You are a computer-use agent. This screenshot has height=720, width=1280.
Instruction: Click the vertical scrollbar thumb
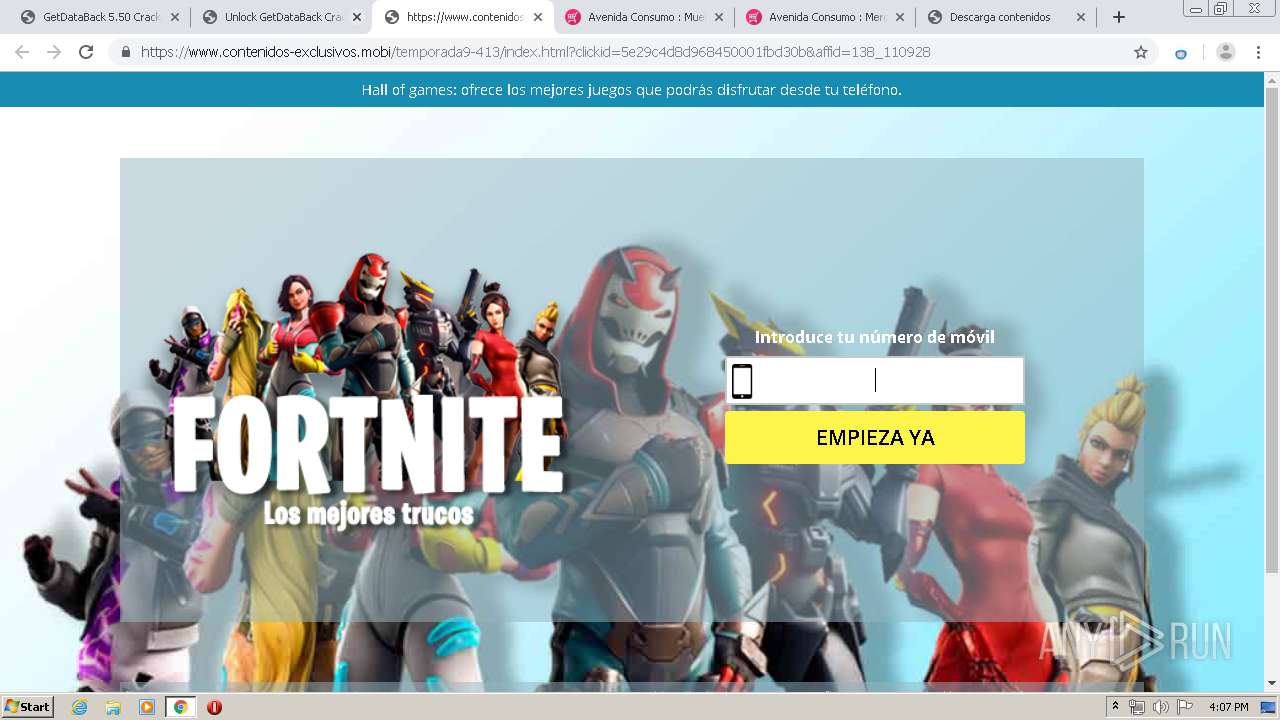coord(1272,330)
